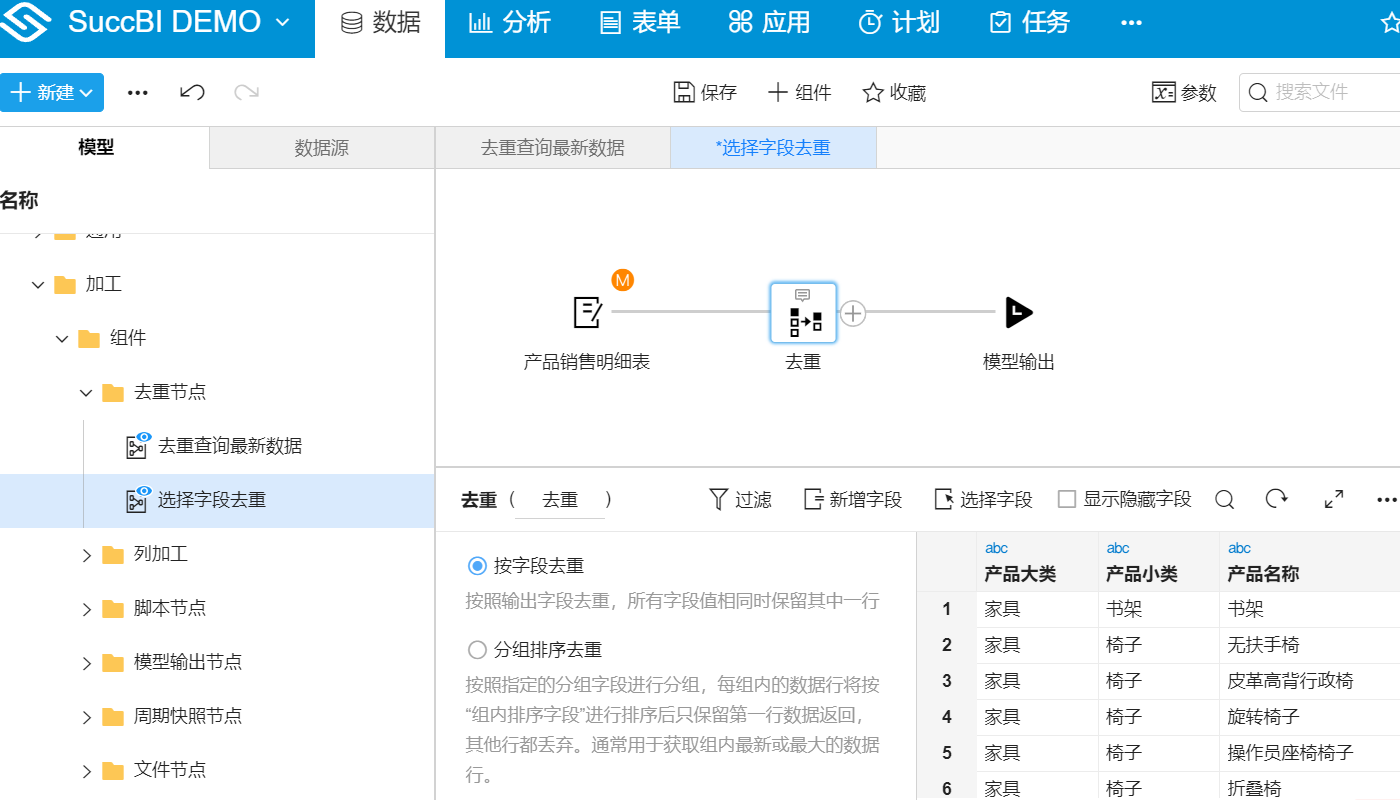Click the 收藏 favorite star icon
Viewport: 1400px width, 800px height.
tap(893, 92)
